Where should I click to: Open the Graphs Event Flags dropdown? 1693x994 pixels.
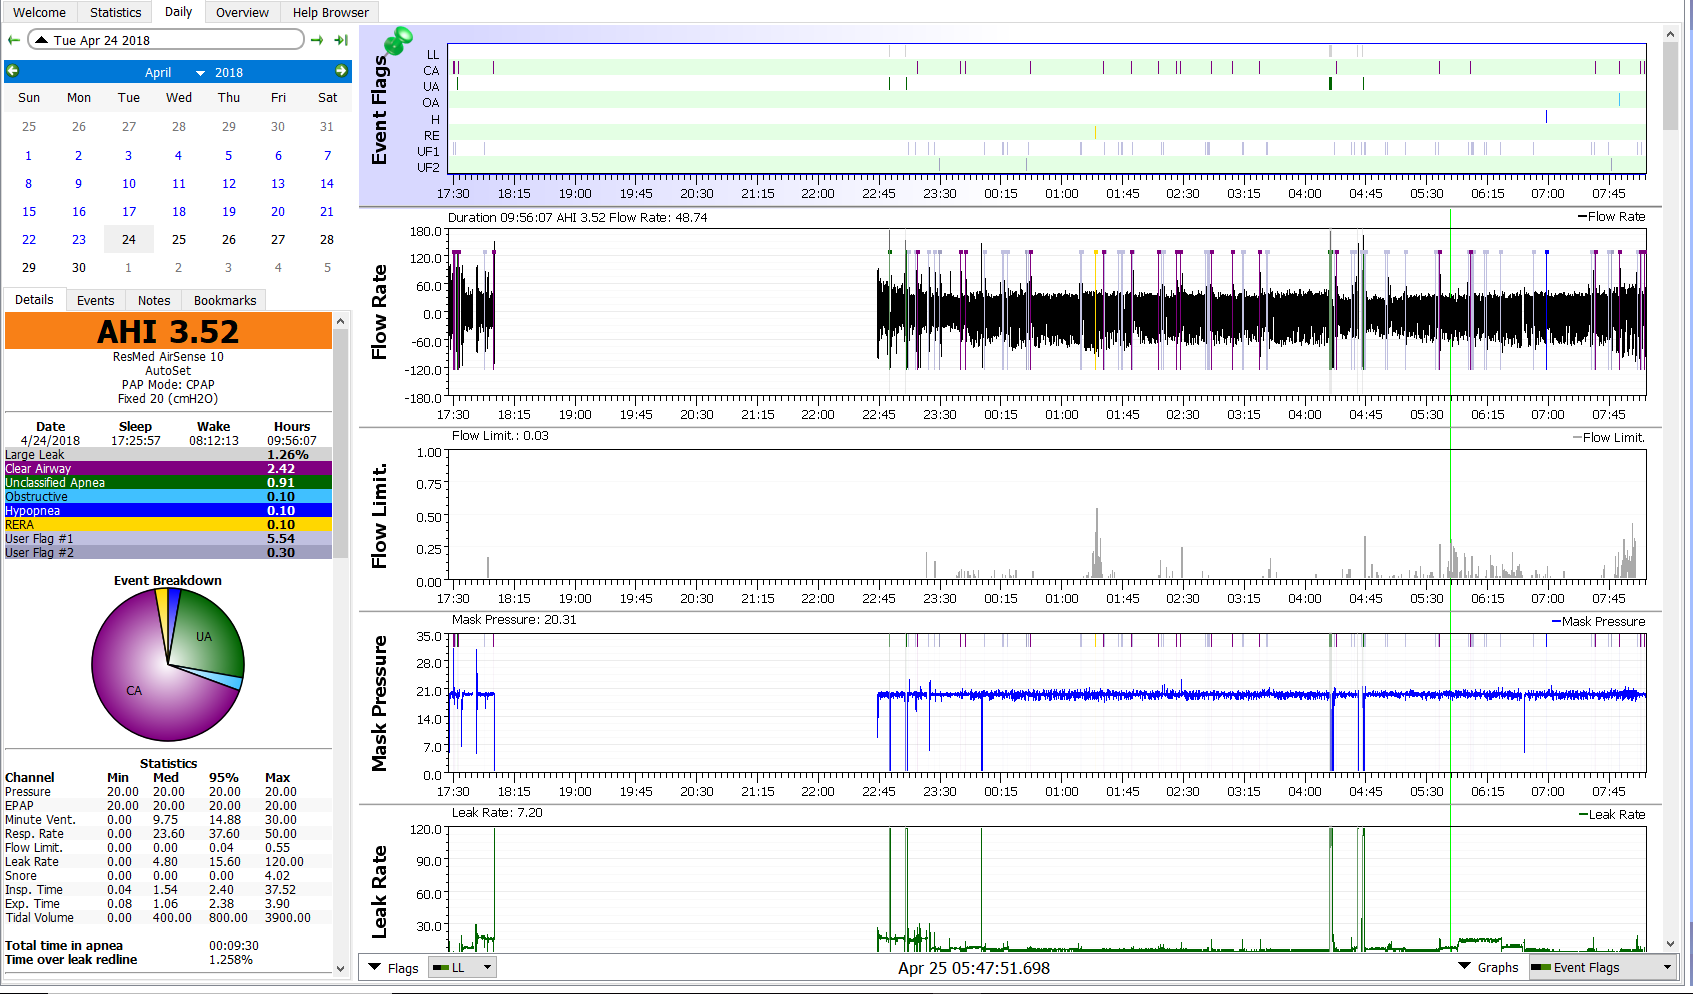(x=1601, y=967)
